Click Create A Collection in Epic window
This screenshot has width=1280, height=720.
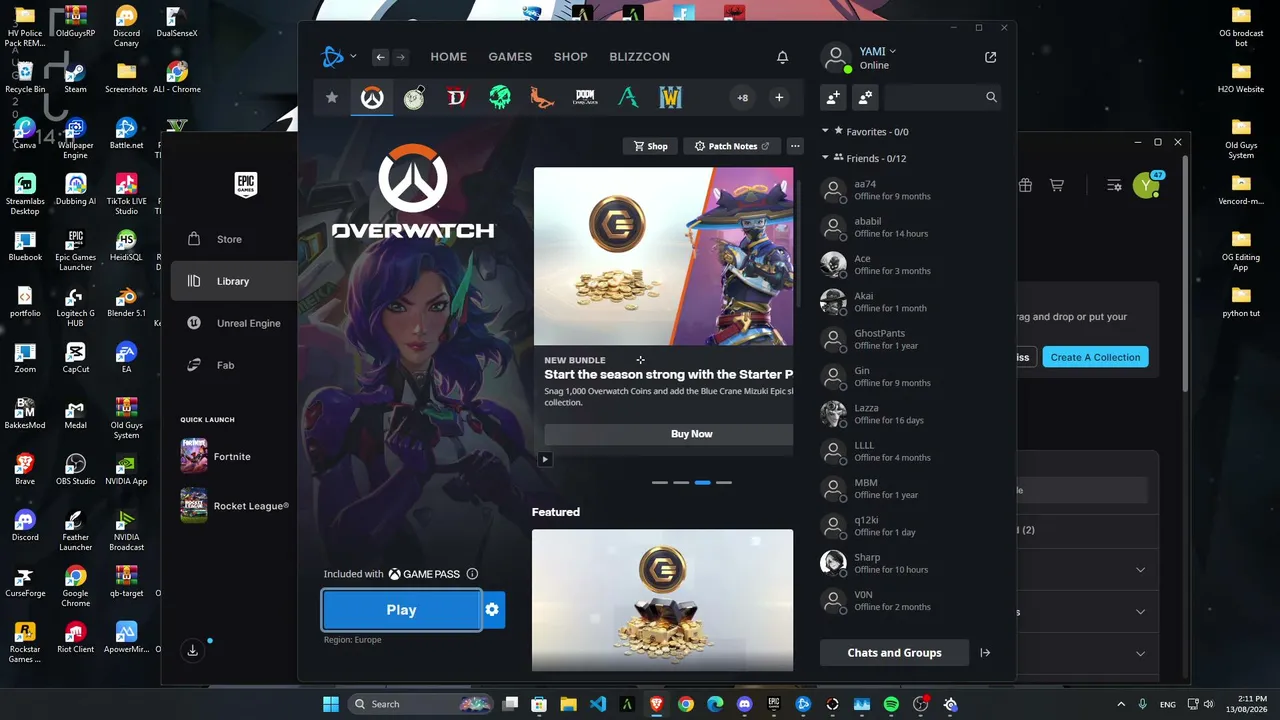click(x=1095, y=357)
